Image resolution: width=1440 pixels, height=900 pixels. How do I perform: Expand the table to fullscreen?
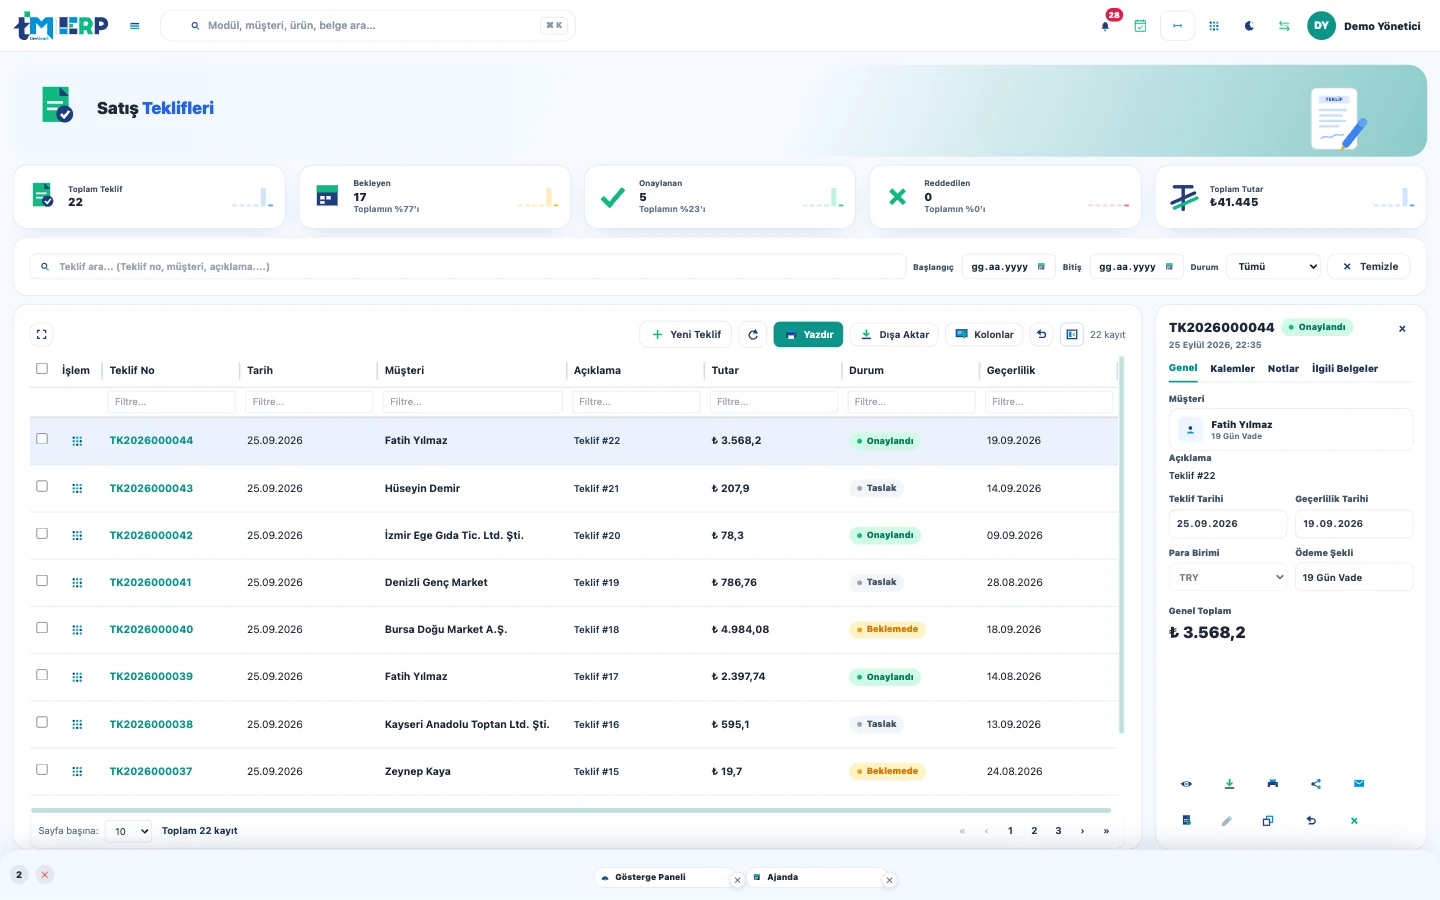tap(42, 335)
